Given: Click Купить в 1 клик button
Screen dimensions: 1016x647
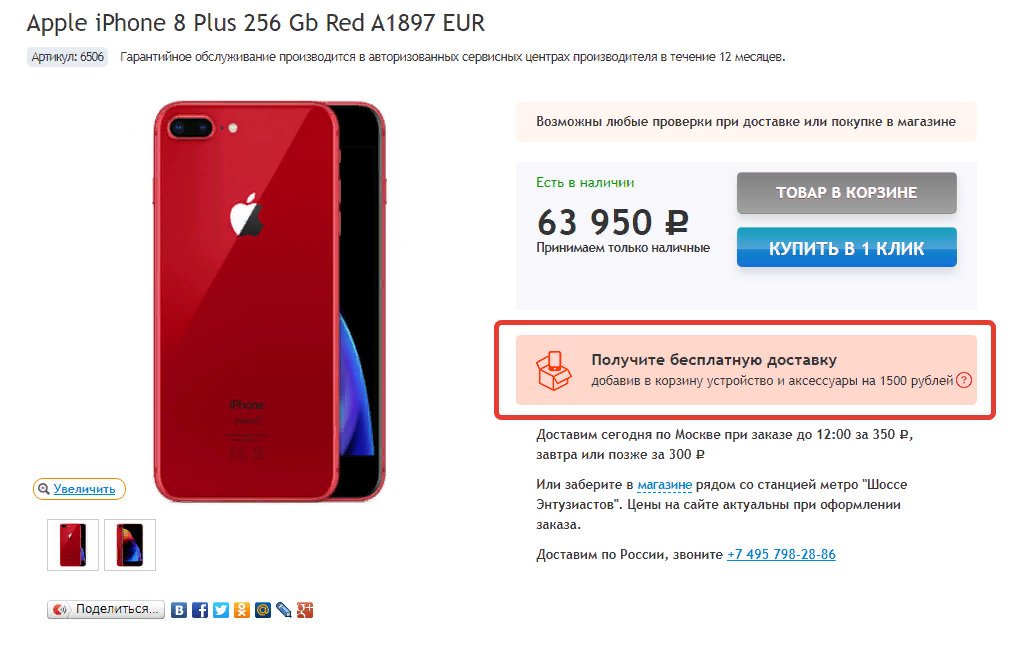Looking at the screenshot, I should click(846, 247).
